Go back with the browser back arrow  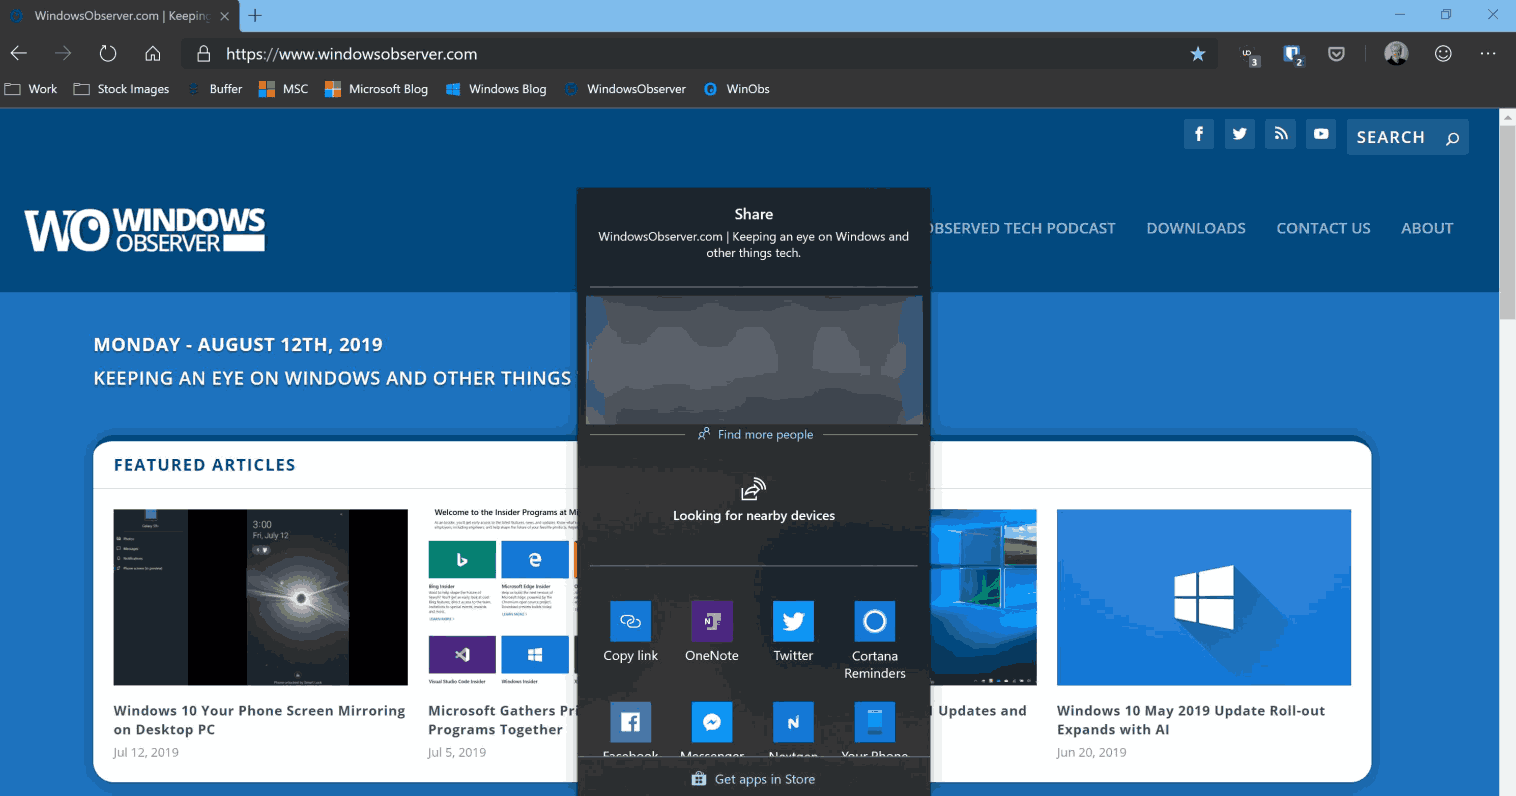[x=19, y=54]
